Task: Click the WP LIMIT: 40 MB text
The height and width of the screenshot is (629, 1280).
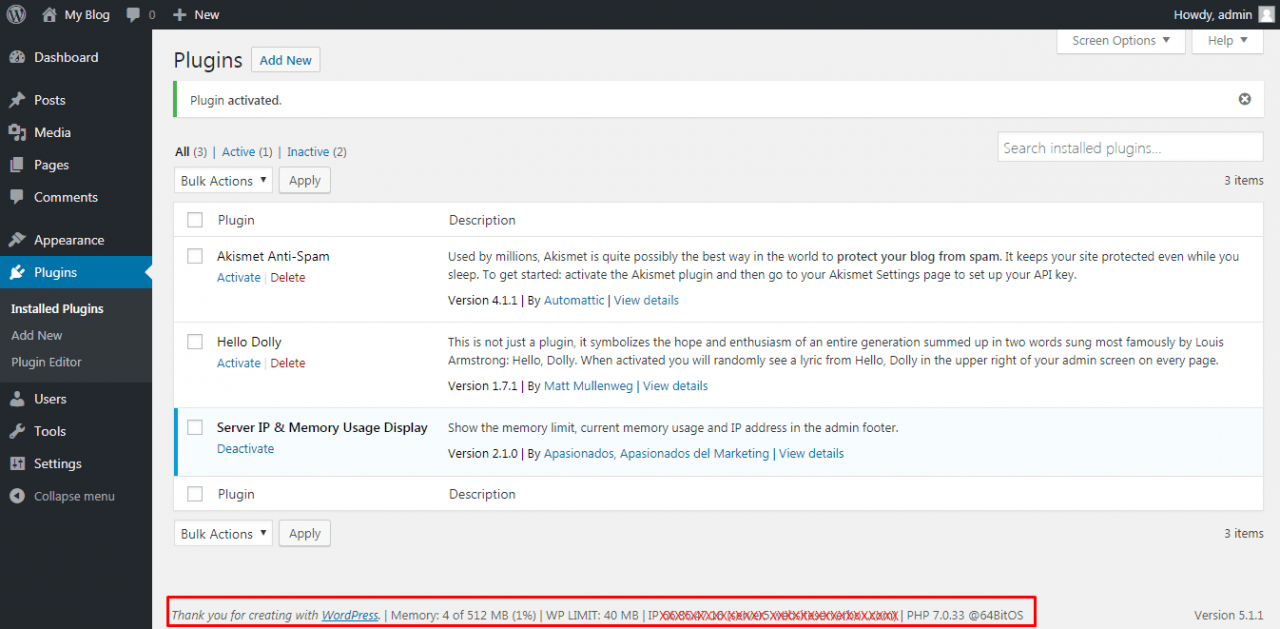Action: [591, 615]
